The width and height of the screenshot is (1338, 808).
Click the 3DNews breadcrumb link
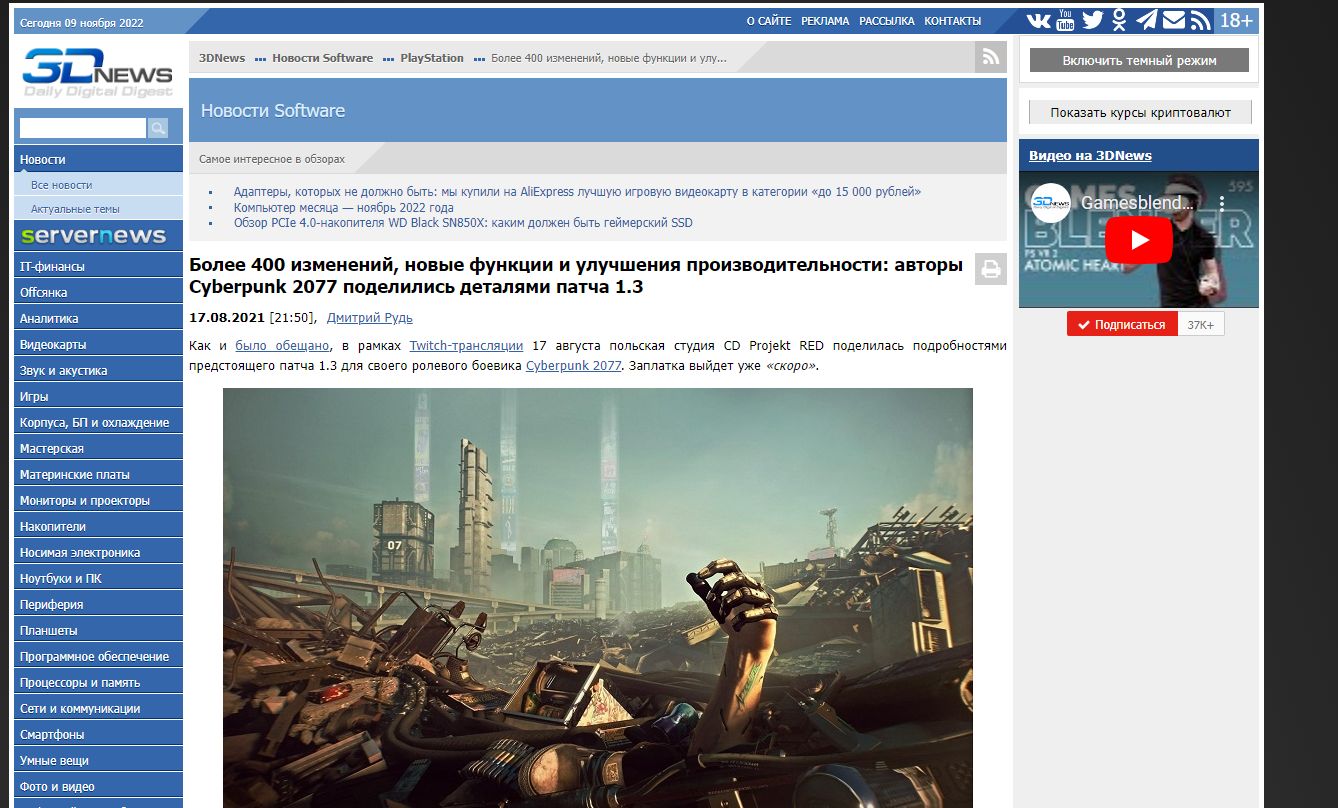(x=222, y=58)
